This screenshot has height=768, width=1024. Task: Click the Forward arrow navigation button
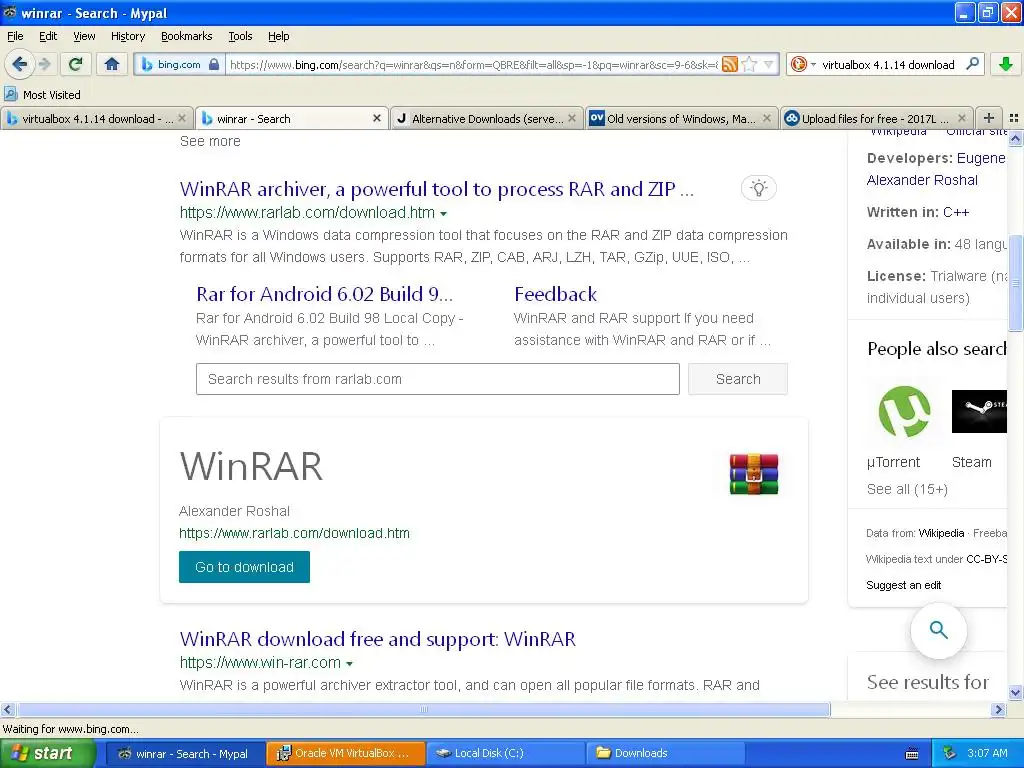click(44, 64)
